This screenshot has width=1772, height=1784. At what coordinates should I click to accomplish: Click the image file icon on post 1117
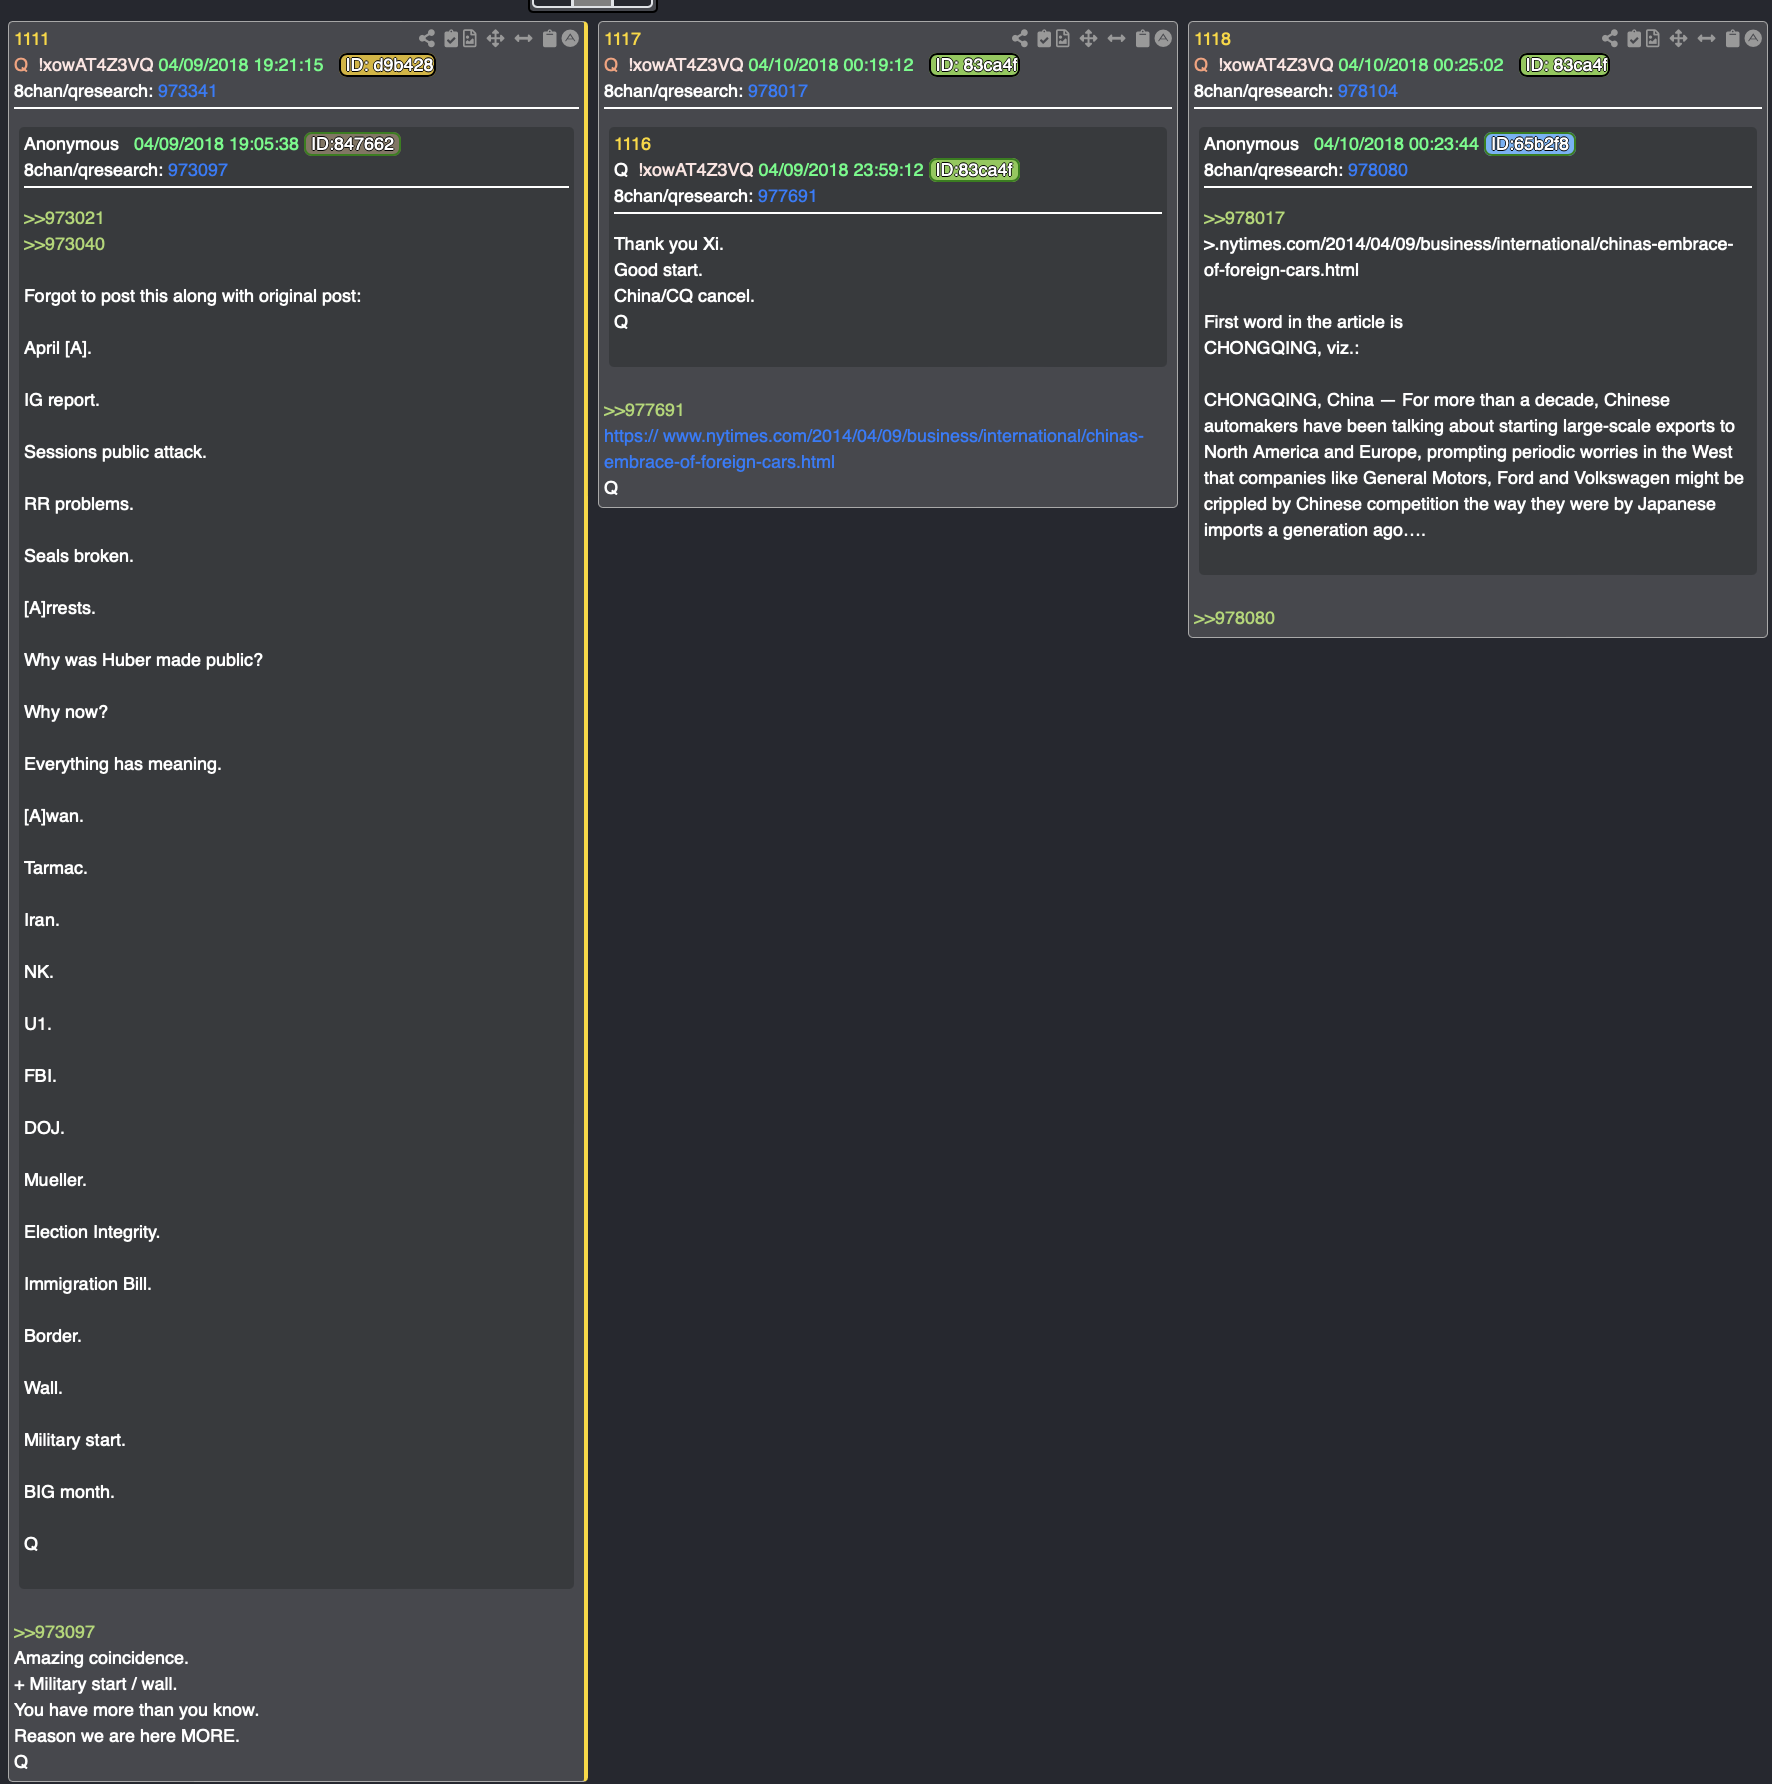(x=1063, y=39)
